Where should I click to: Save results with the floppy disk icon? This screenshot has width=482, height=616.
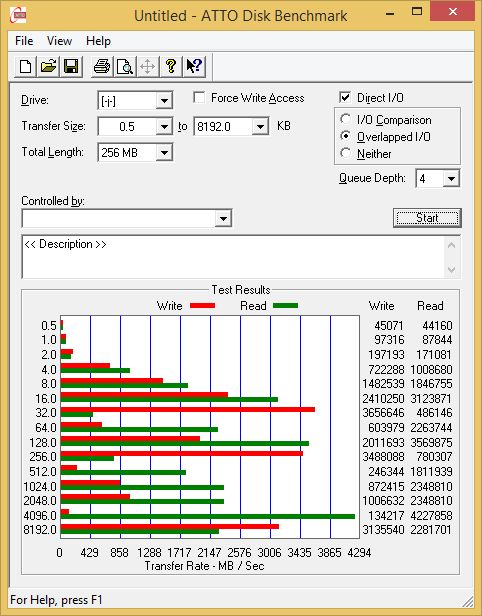(x=71, y=66)
